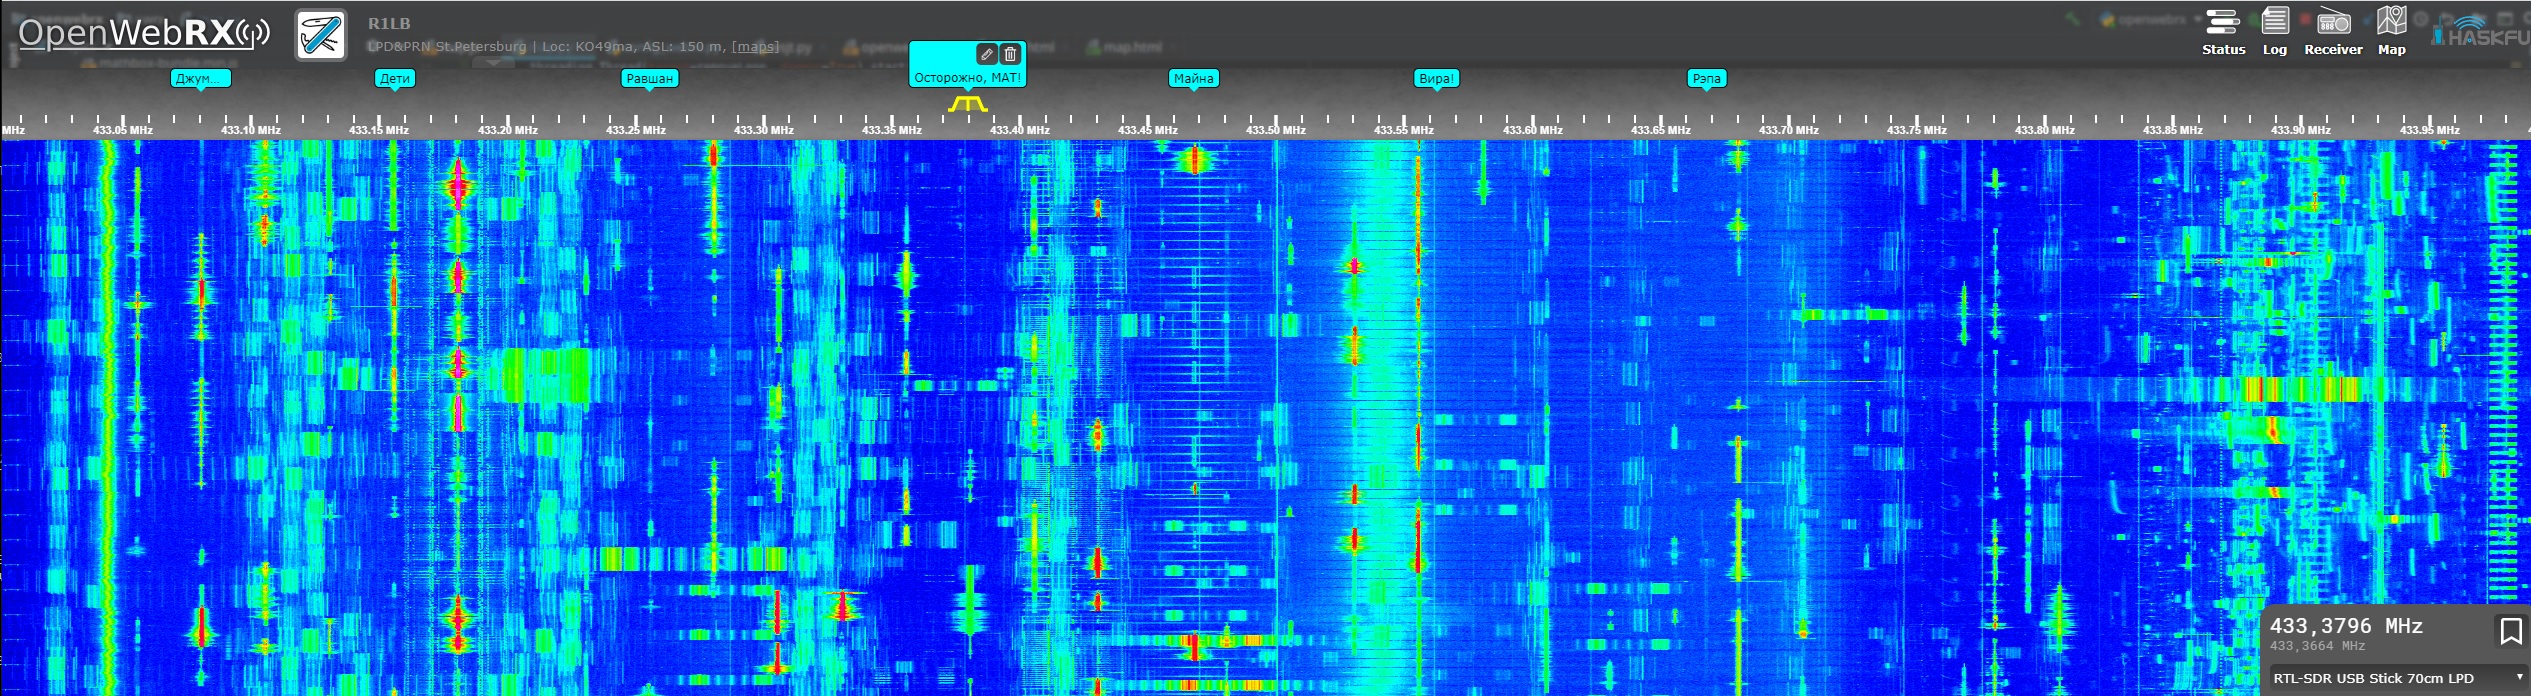
Task: Click the 433,3796 MHz frequency display
Action: pos(2345,626)
